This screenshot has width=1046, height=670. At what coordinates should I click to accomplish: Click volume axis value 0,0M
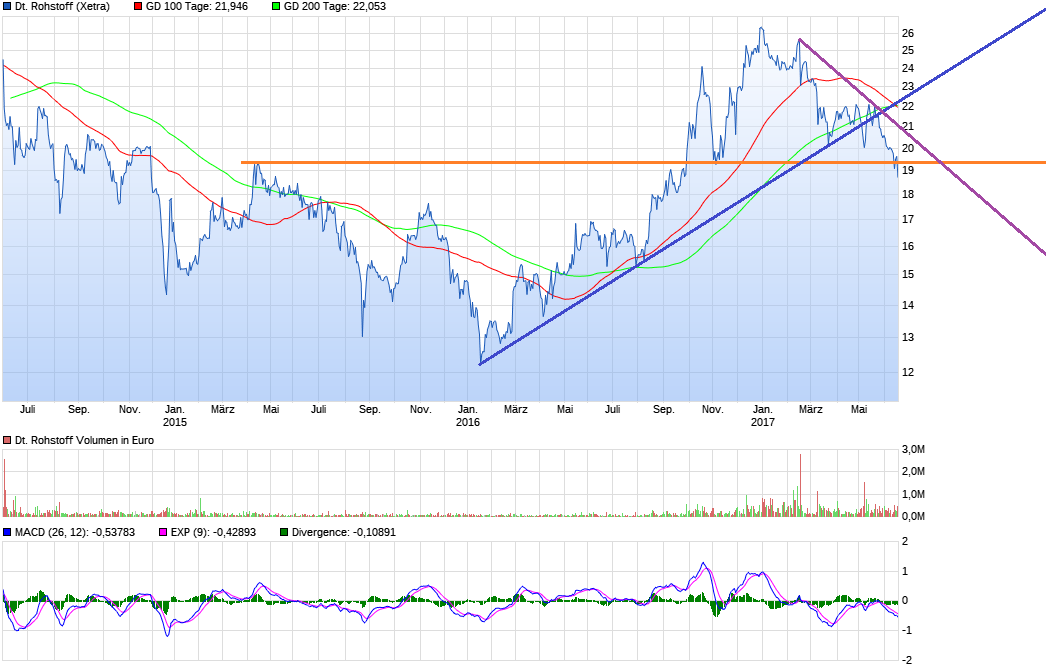(913, 517)
